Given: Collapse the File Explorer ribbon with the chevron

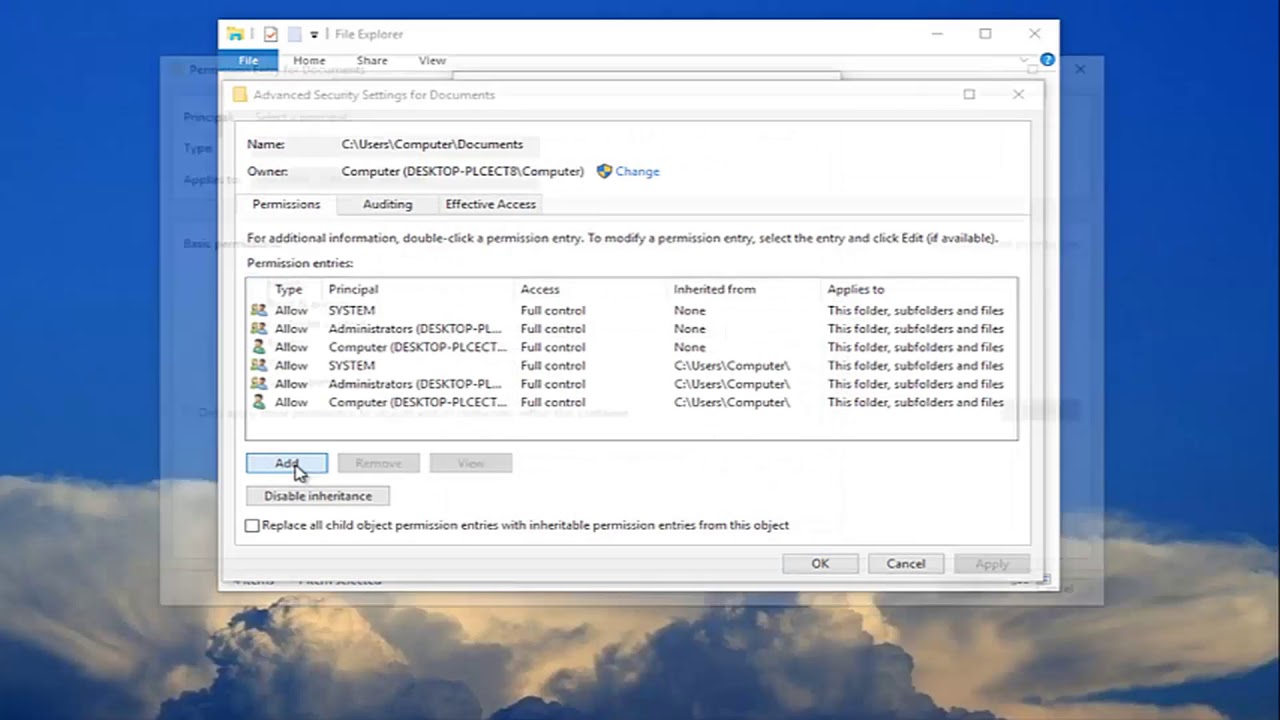Looking at the screenshot, I should 1025,61.
